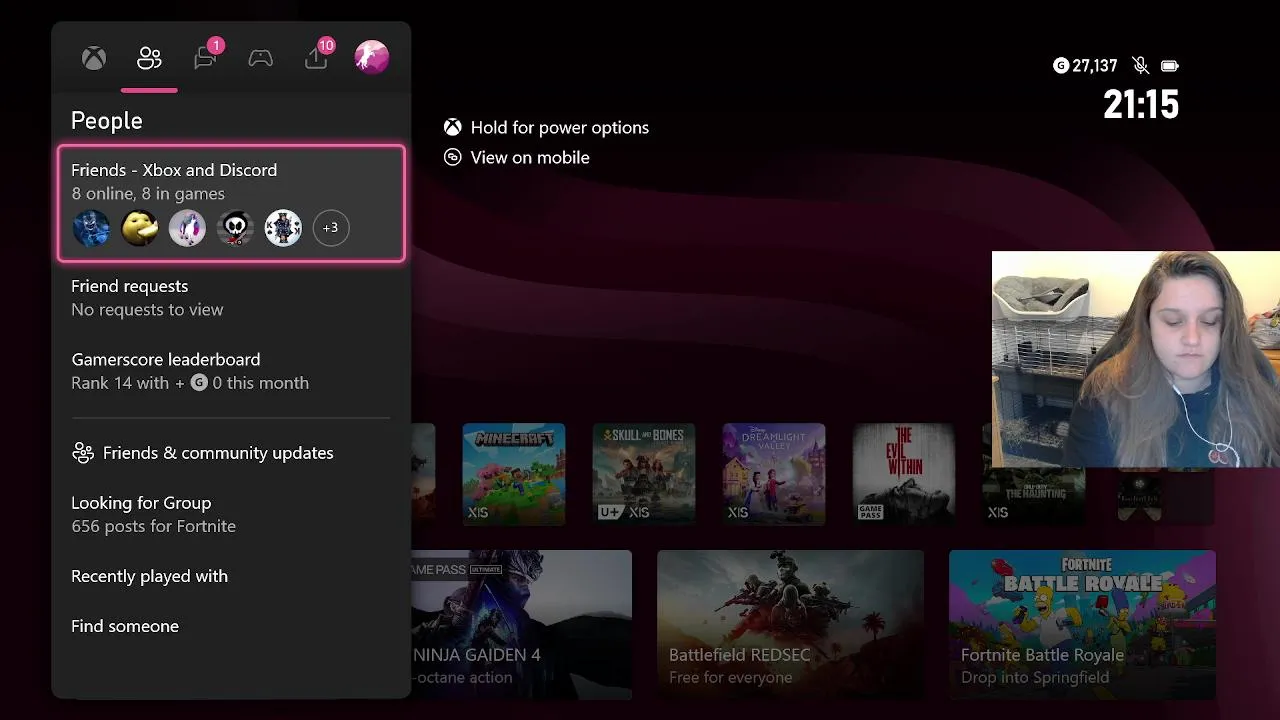The width and height of the screenshot is (1280, 720).
Task: Click 'No requests to view' text
Action: [147, 310]
